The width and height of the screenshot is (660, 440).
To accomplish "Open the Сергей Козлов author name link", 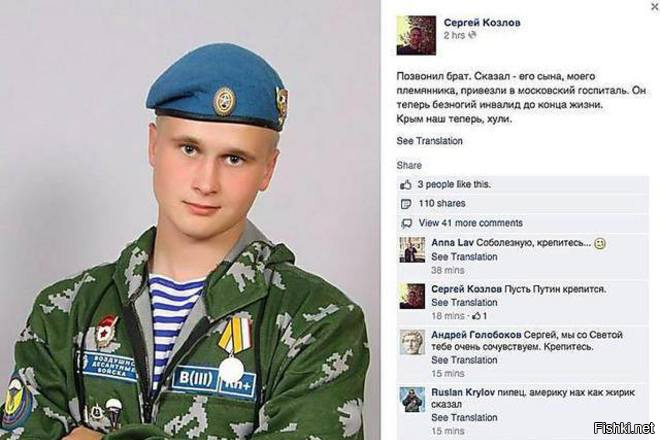I will click(482, 23).
